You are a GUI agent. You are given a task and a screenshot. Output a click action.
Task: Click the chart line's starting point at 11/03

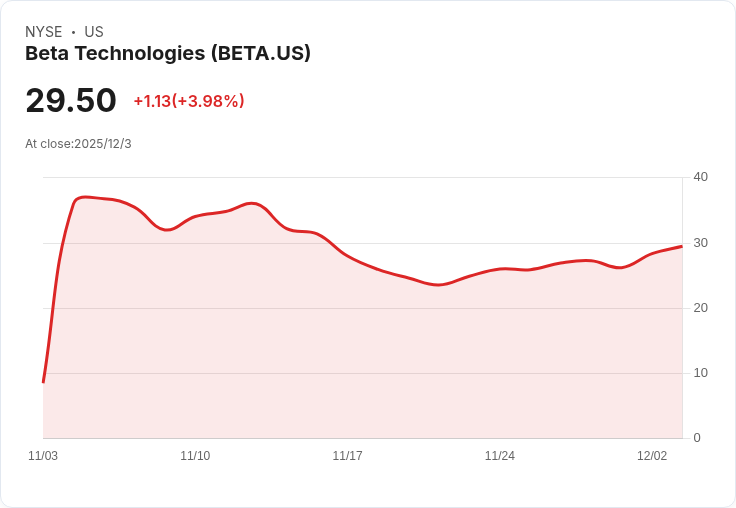pos(43,382)
